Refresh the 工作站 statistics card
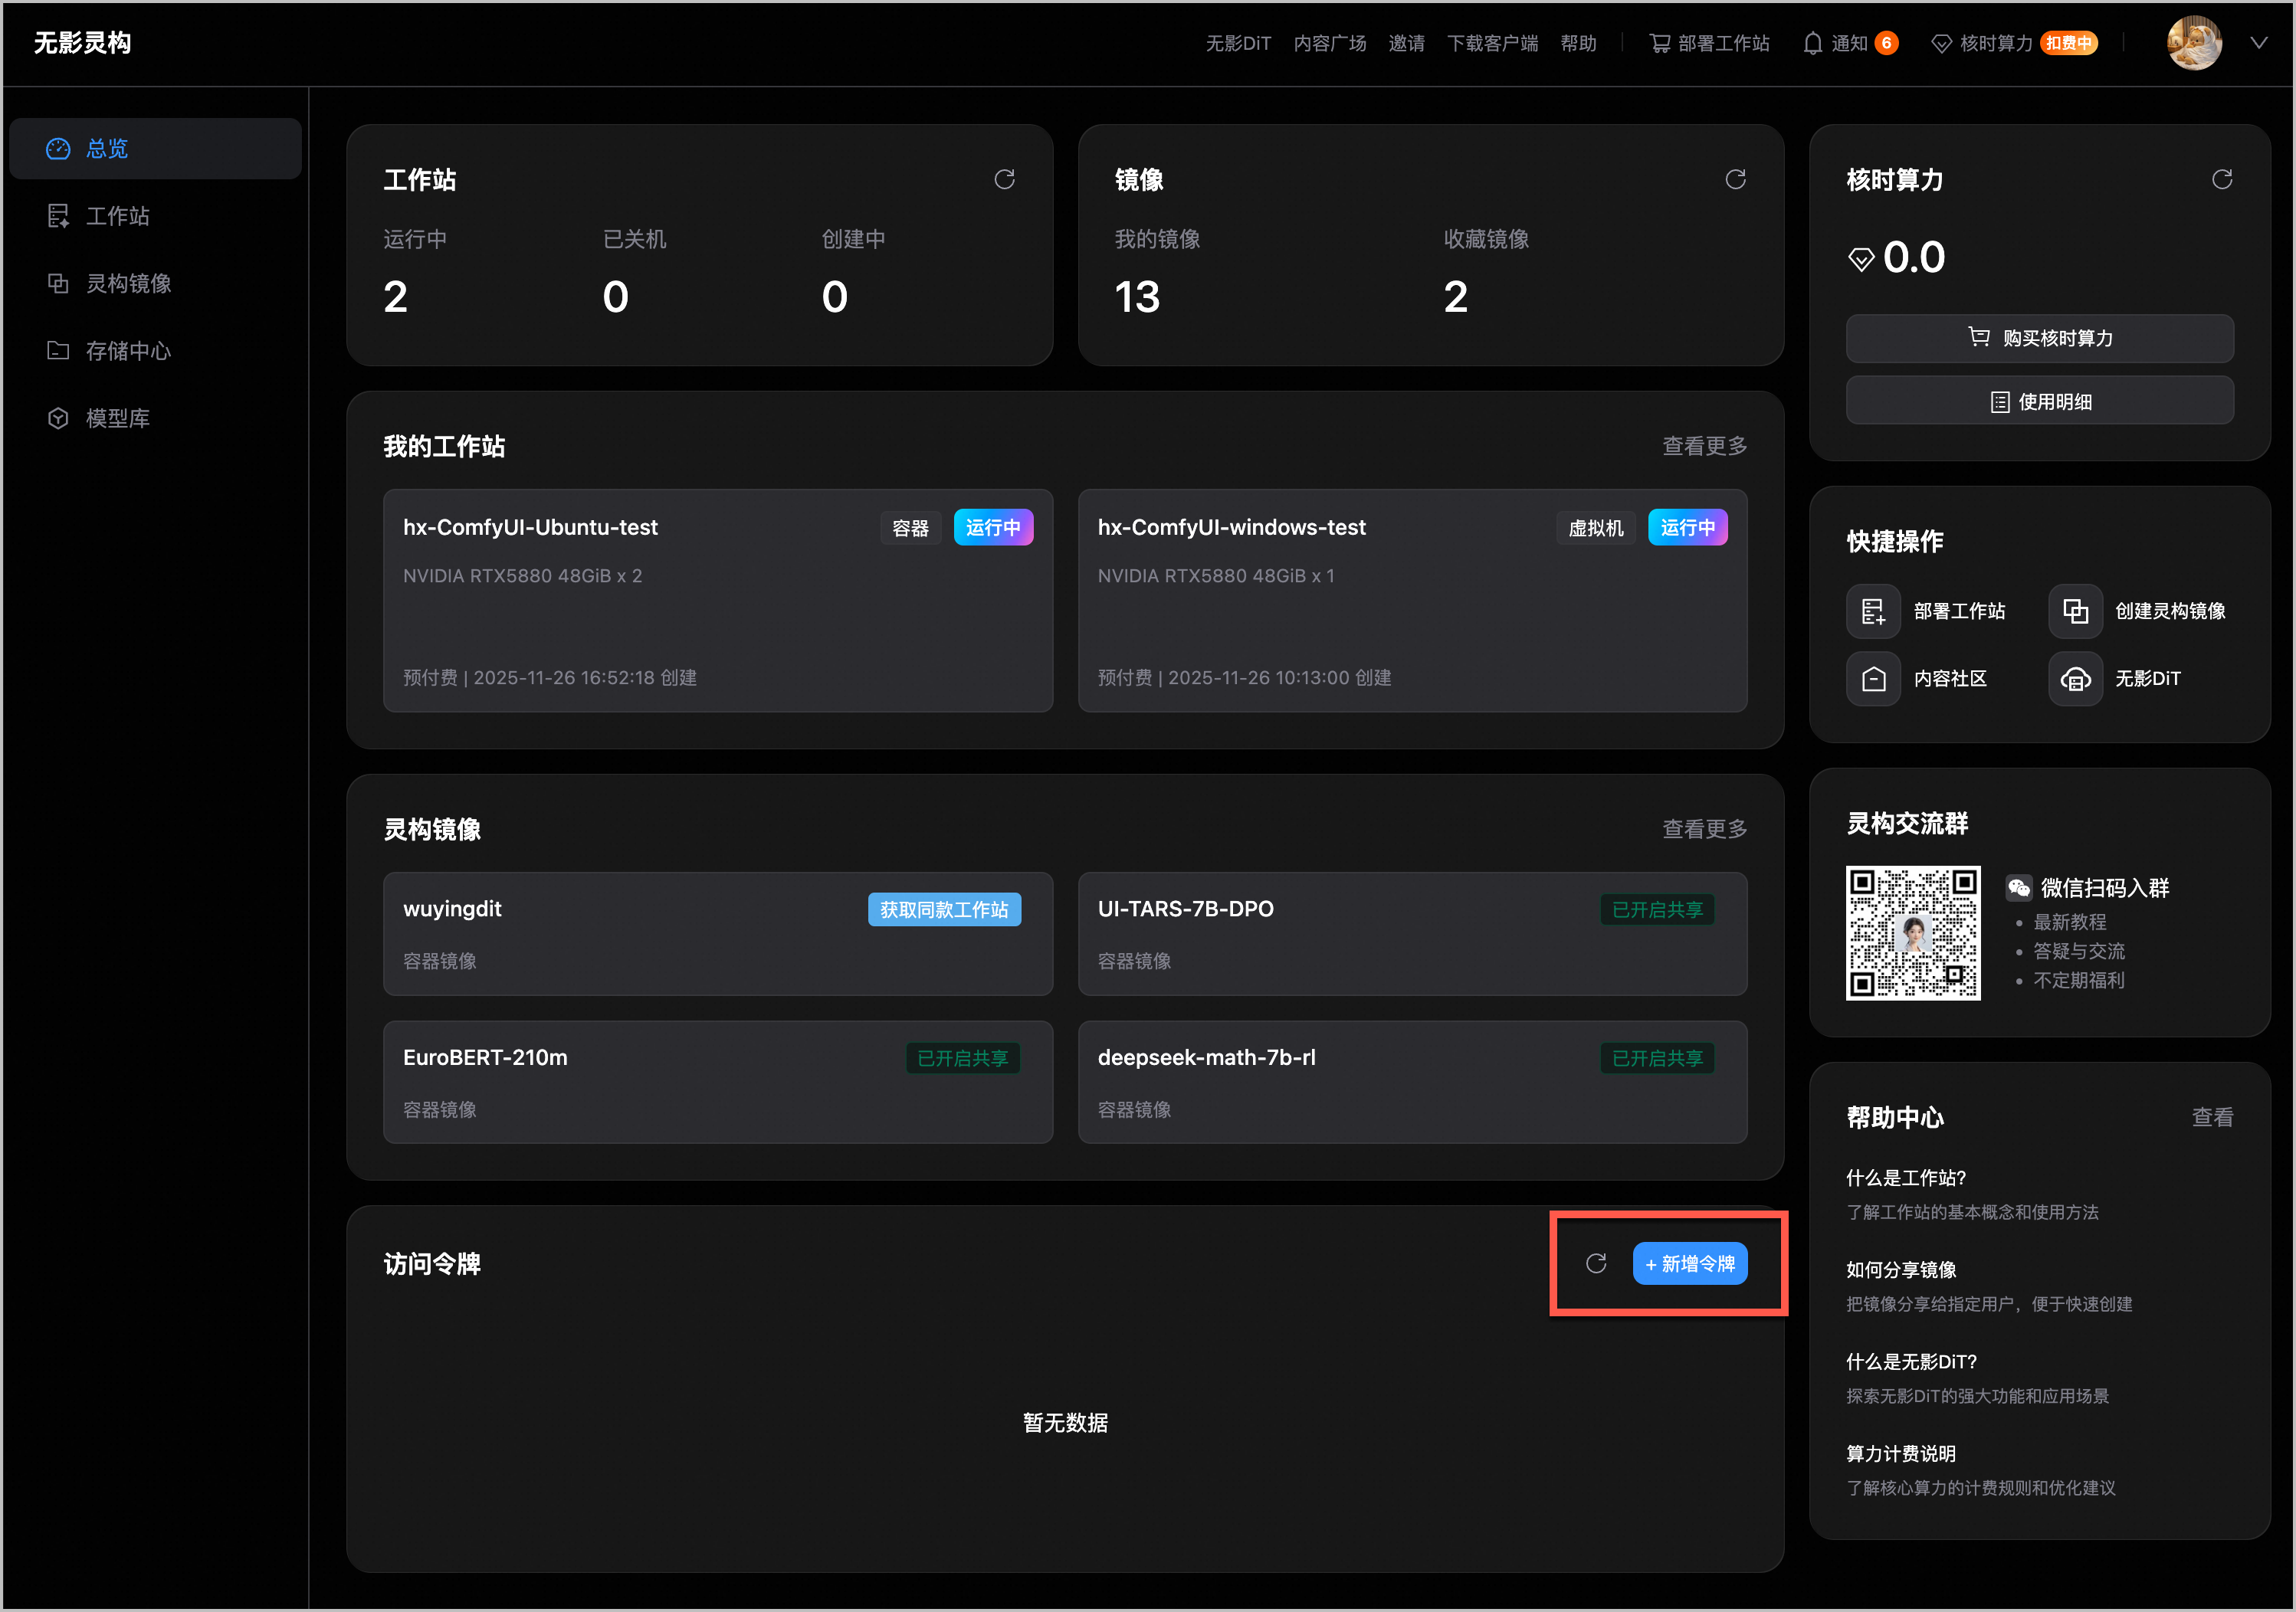Screen dimensions: 2296x1612 coord(1004,179)
